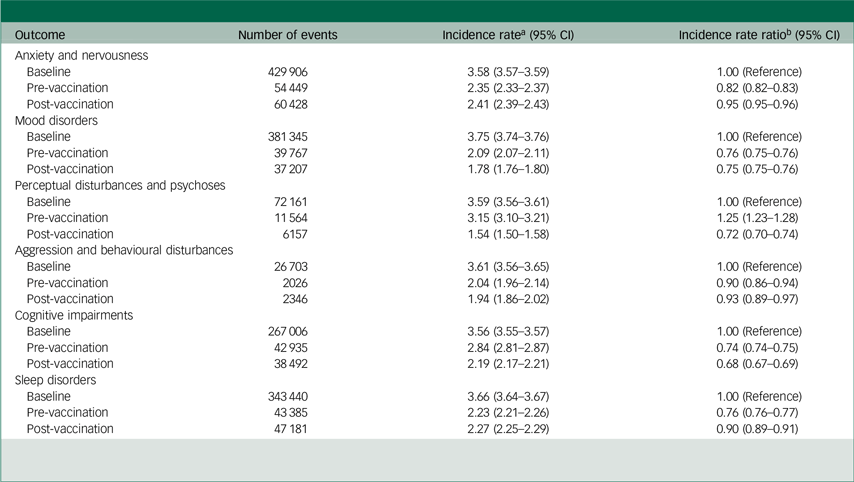Select the Incidence rate (95% CI) header

click(x=505, y=35)
